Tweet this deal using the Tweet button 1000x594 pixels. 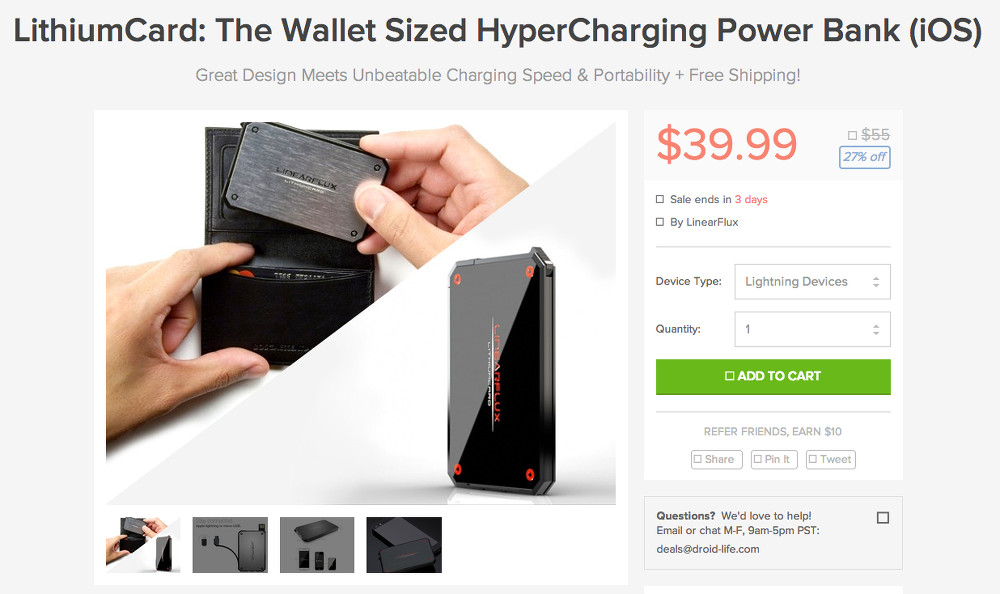pos(830,459)
